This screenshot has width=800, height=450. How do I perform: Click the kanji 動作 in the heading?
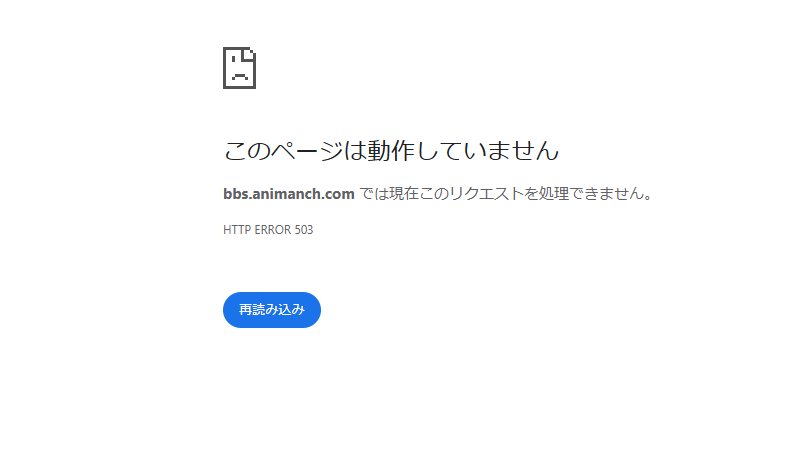click(391, 151)
